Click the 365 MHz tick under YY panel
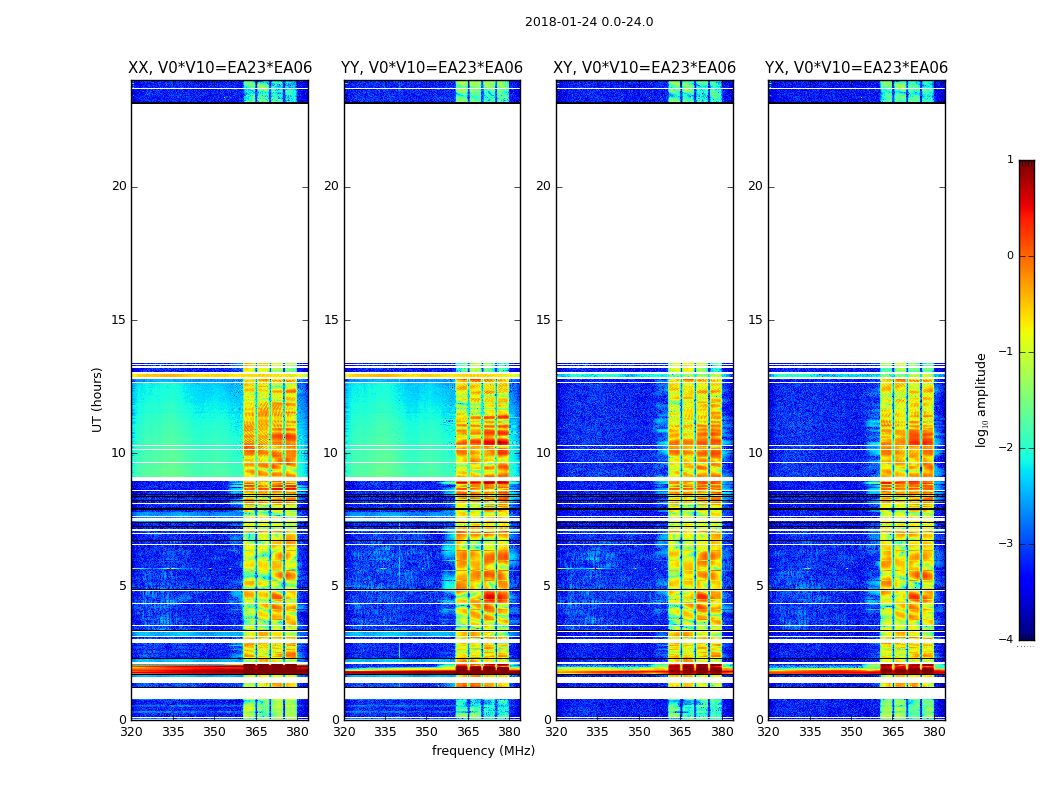Viewport: 1050px width, 800px height. click(x=468, y=731)
